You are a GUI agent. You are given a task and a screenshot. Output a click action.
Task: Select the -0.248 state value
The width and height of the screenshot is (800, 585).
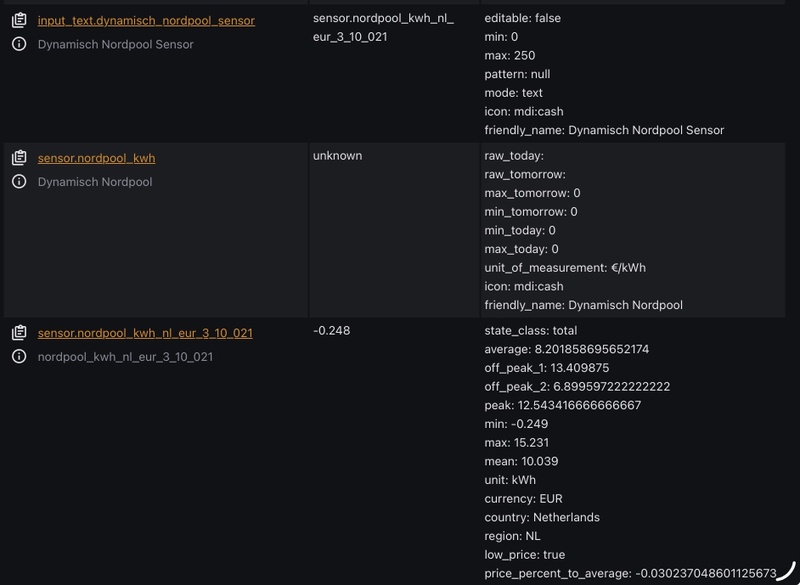pos(332,330)
